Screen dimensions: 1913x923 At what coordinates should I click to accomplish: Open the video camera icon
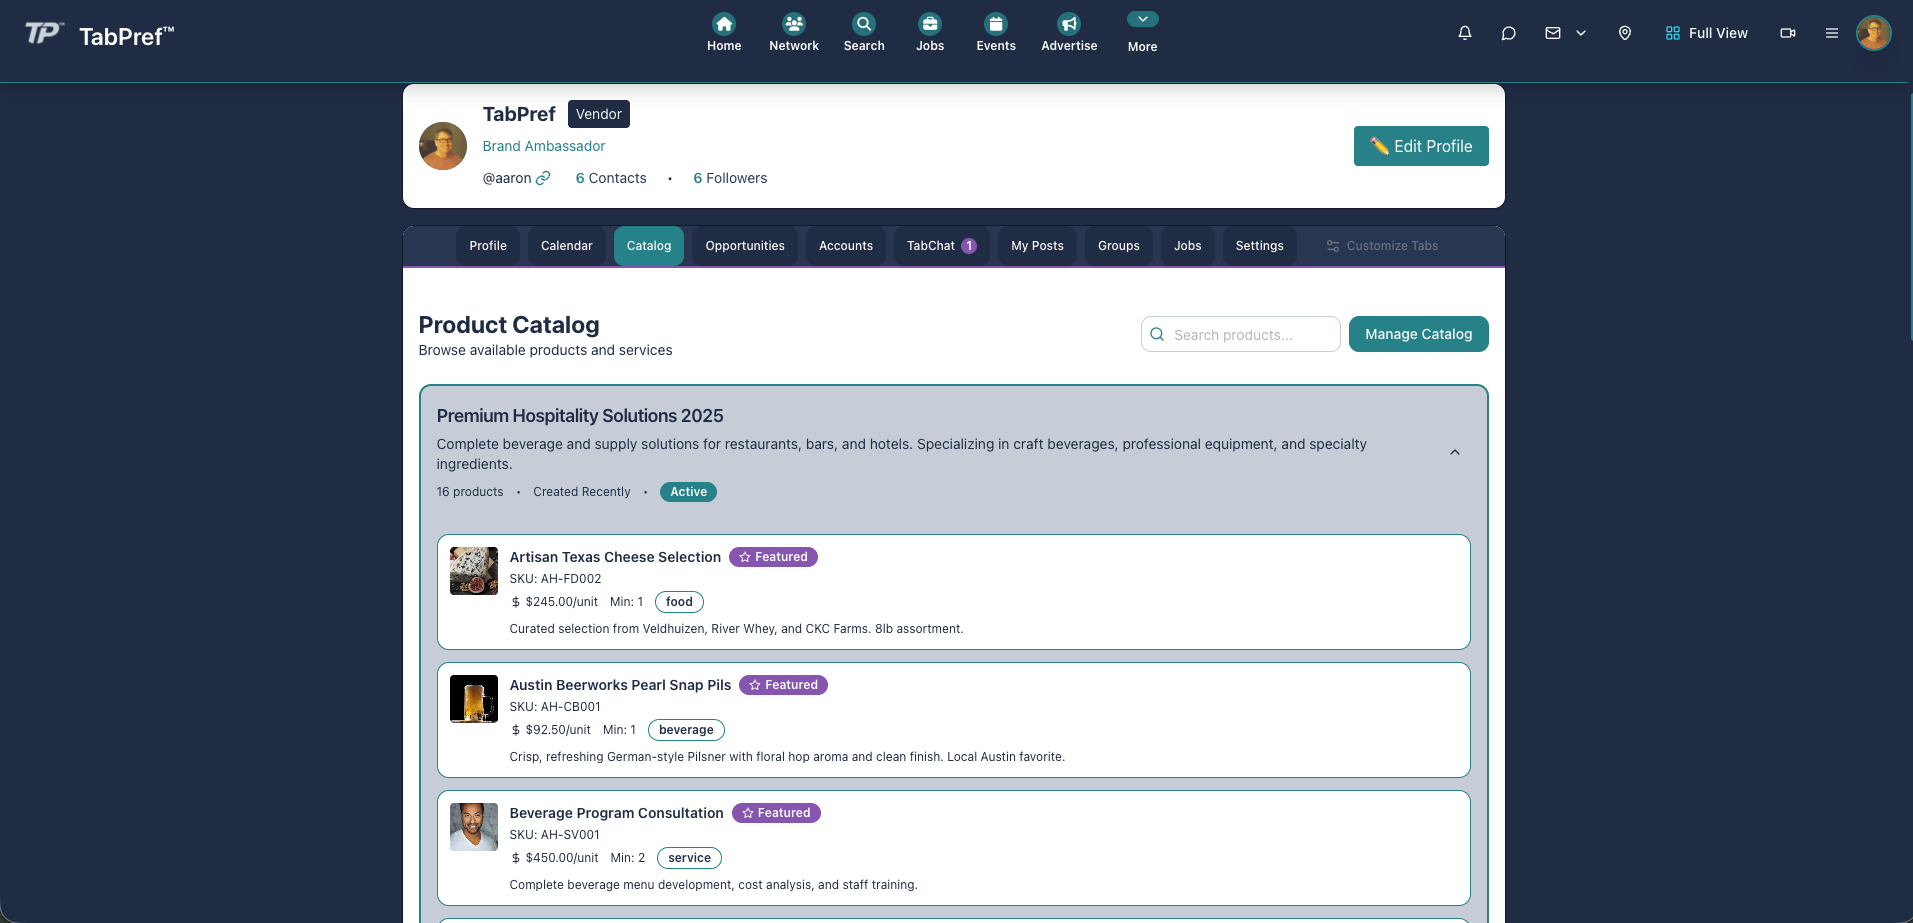[x=1788, y=33]
